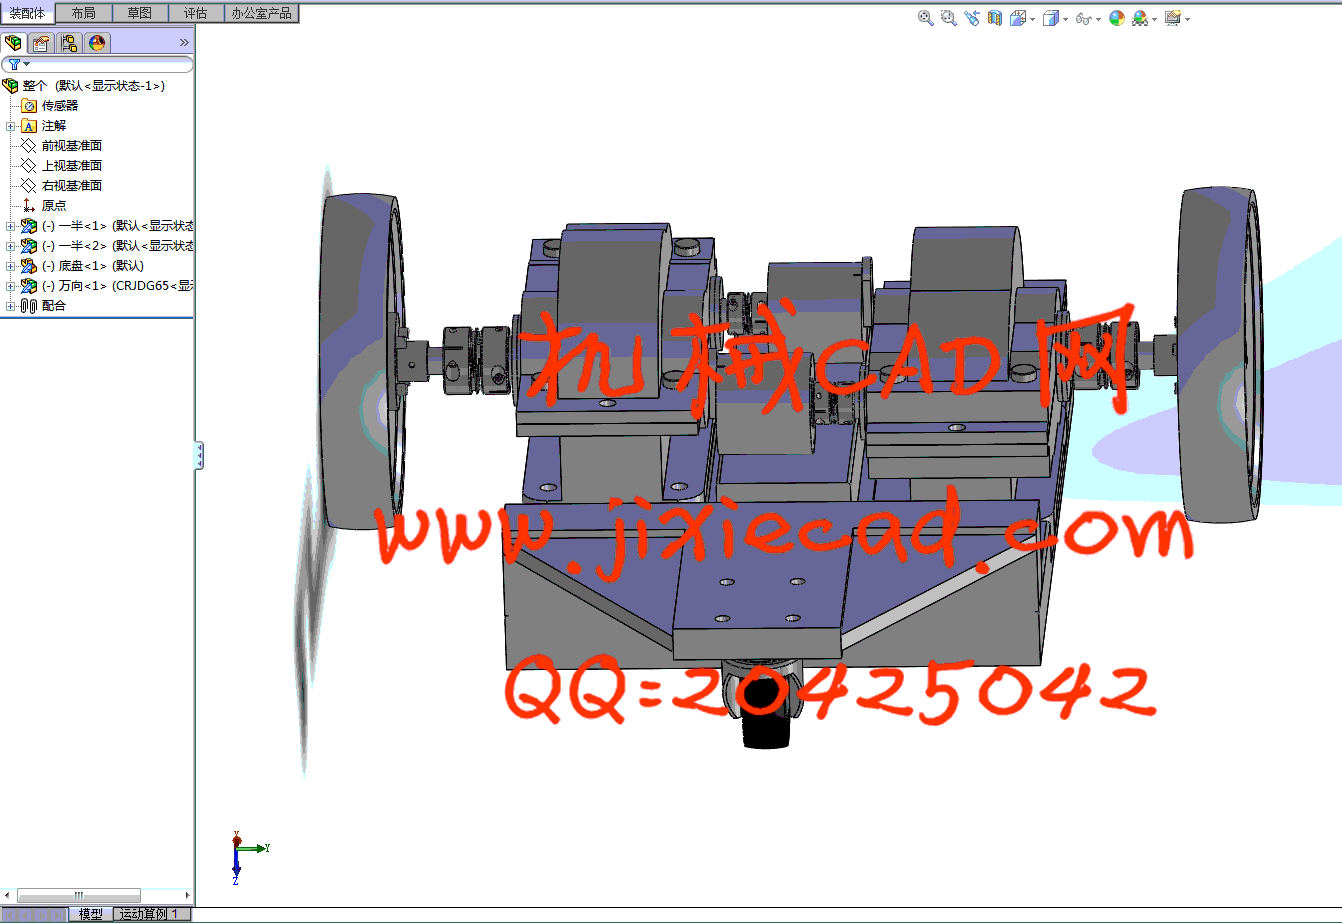Click the Edit Appearance color ball icon

coord(1117,18)
